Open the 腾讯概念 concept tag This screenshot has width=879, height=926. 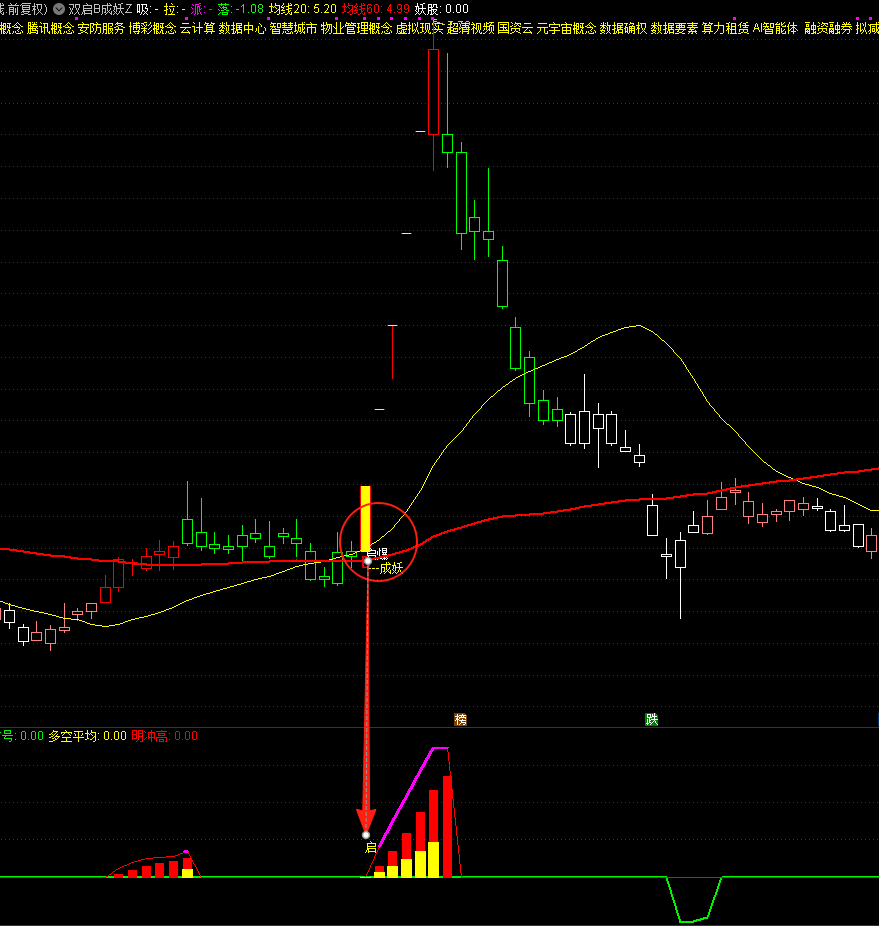click(x=50, y=28)
